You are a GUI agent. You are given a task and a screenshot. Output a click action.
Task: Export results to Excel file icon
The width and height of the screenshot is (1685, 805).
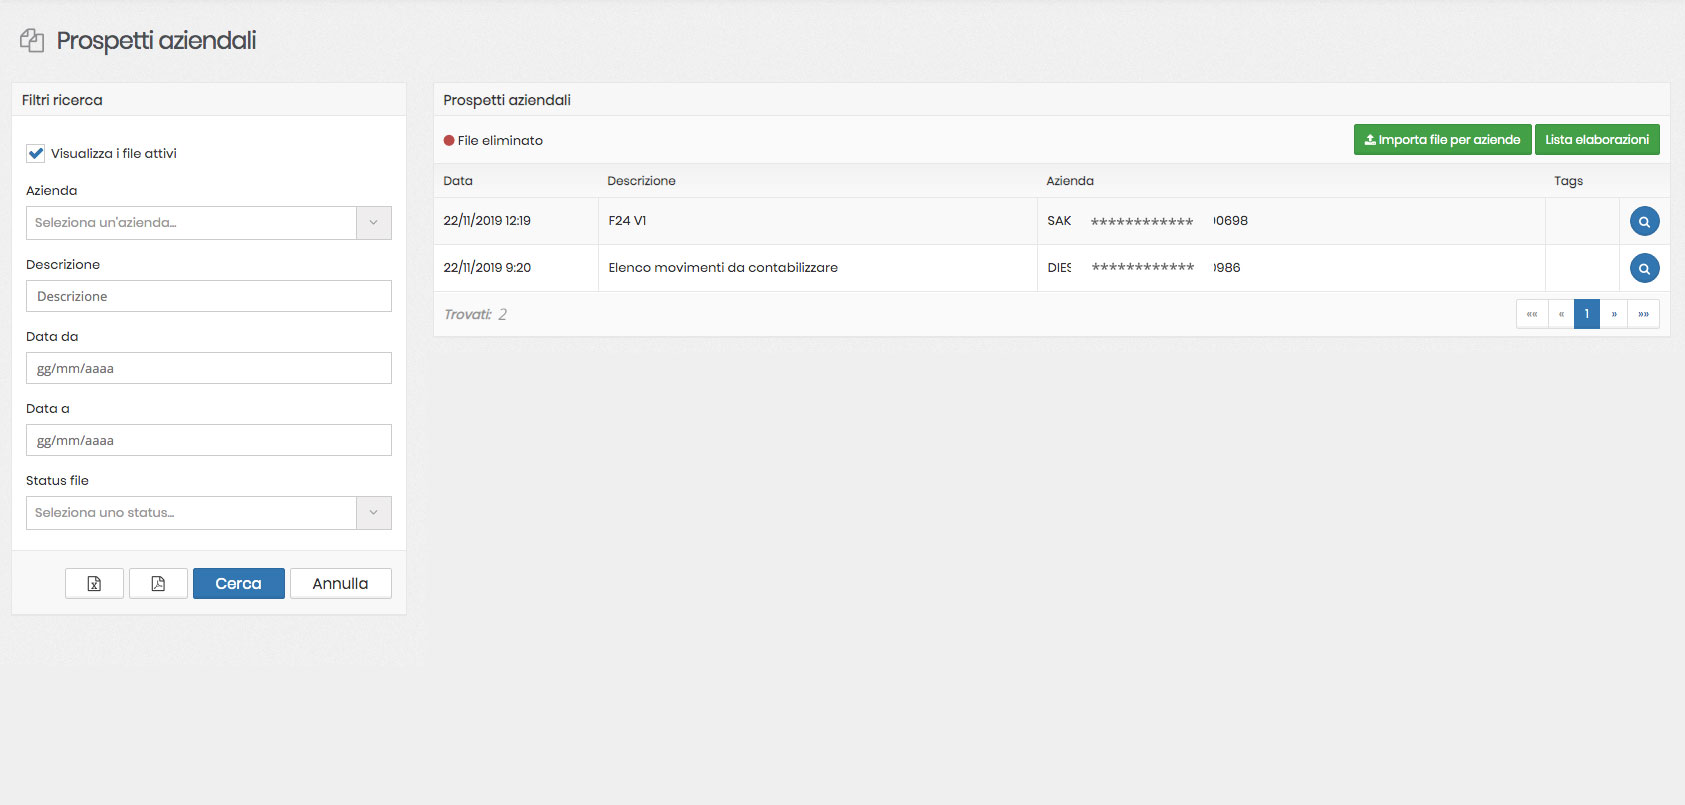[x=94, y=584]
